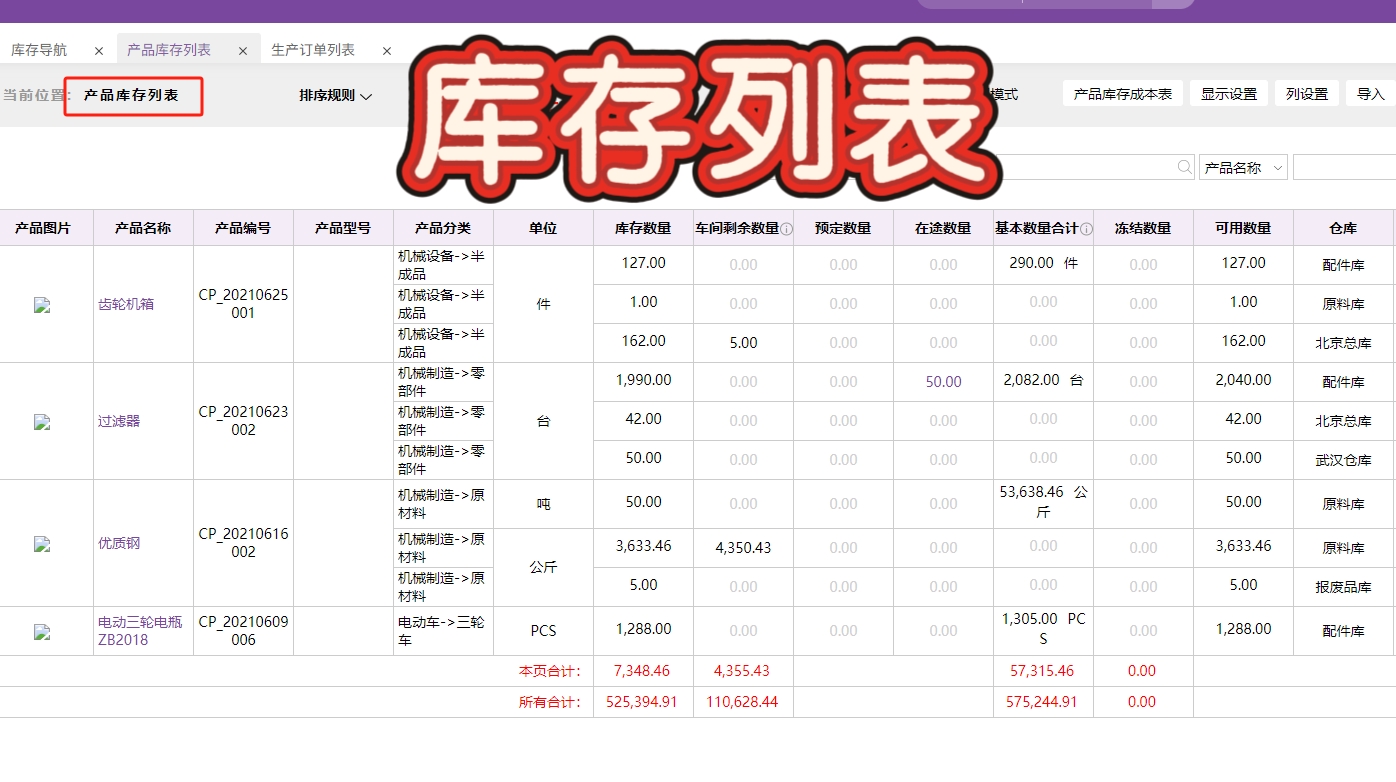This screenshot has height=782, width=1396.
Task: Open the 优质钢 product link
Action: click(119, 543)
